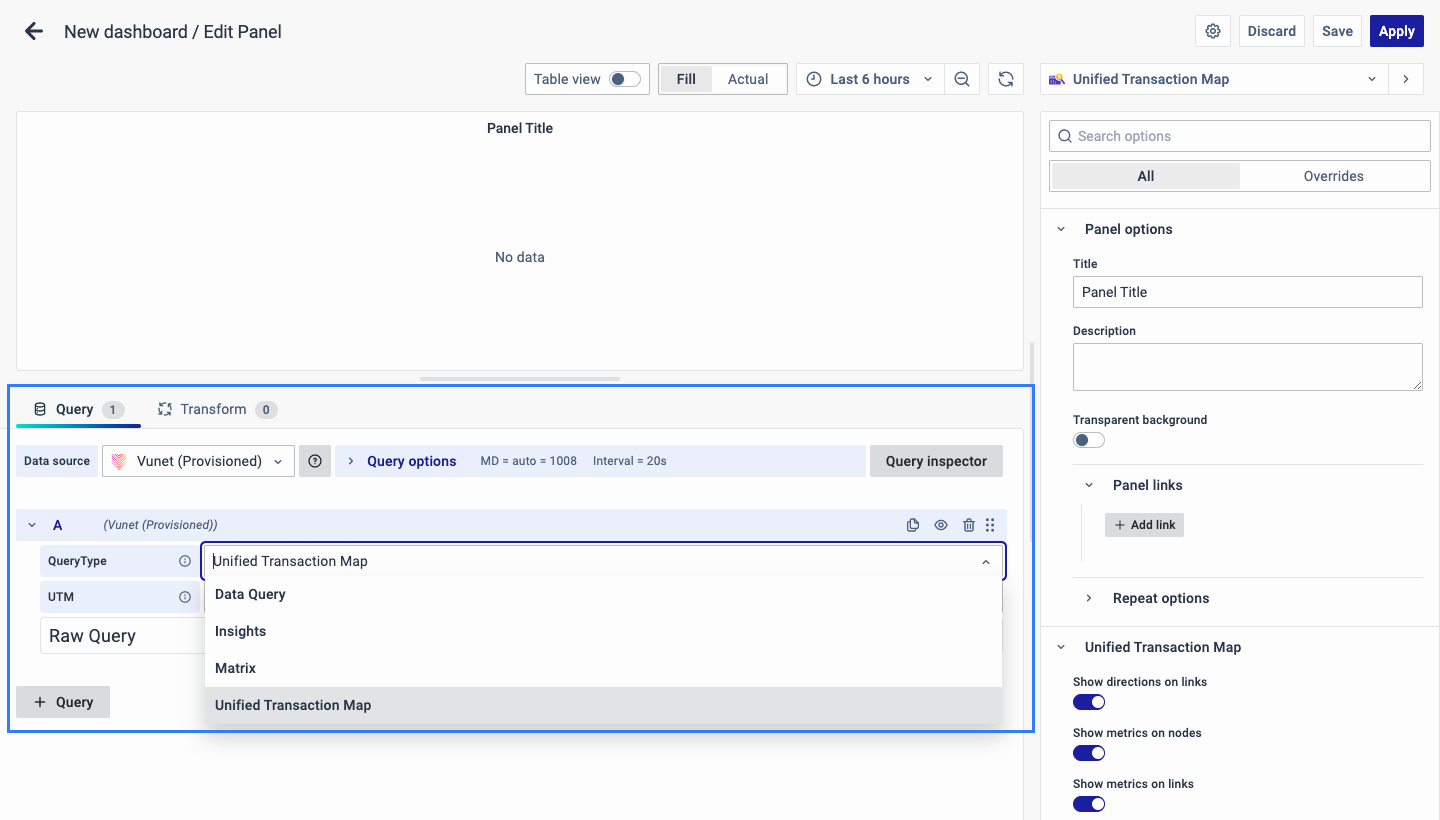Open the Overrides tab in panel options
The width and height of the screenshot is (1440, 820).
point(1333,175)
